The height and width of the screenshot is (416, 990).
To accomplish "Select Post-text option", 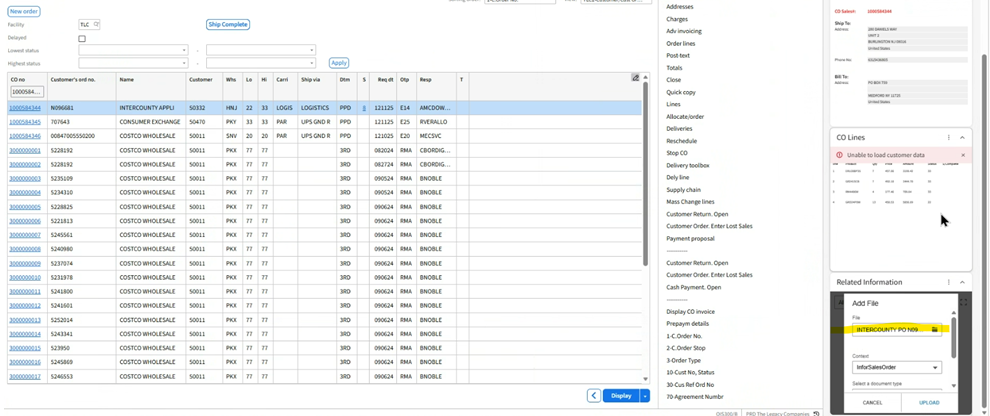I will click(x=678, y=56).
